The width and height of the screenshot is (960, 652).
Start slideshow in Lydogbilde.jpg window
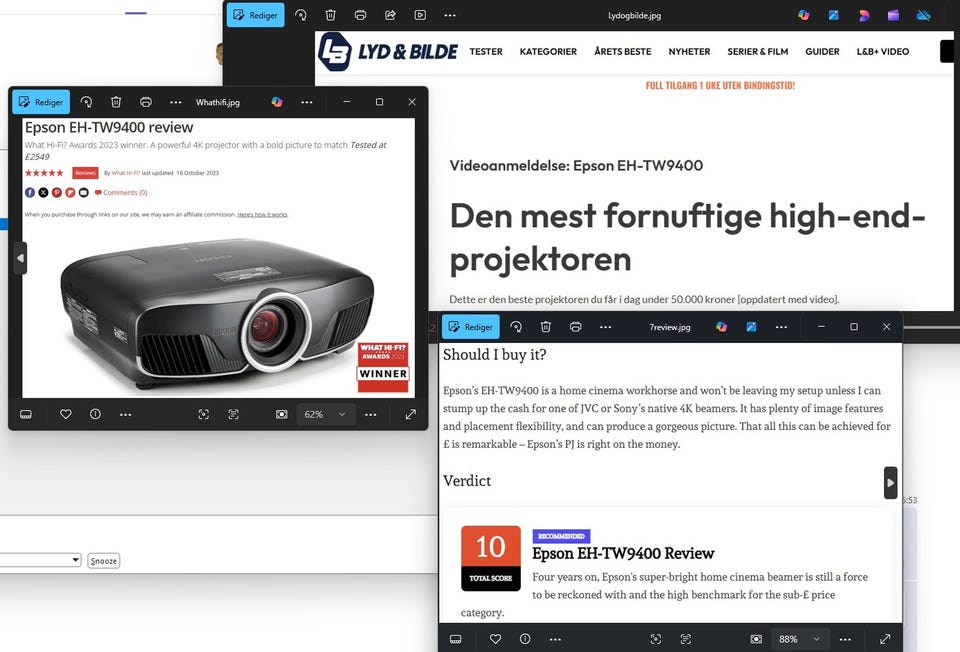coord(420,15)
